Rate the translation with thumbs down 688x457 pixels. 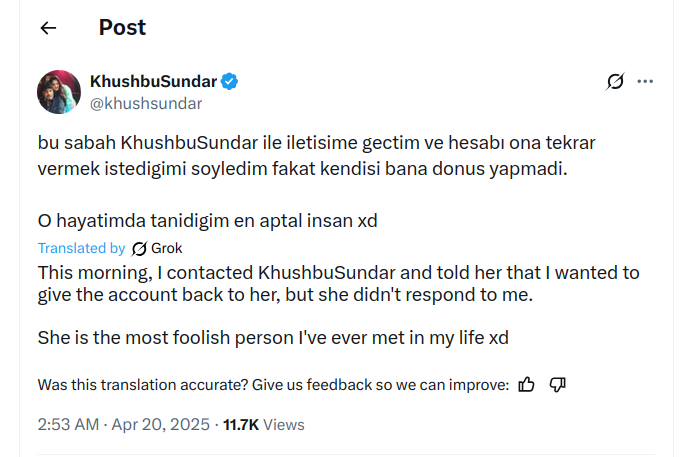click(x=559, y=384)
